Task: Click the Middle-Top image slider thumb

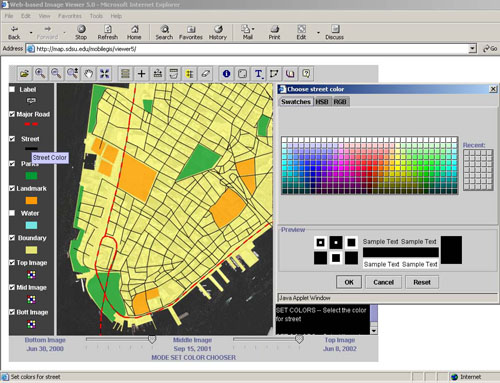Action: (299, 339)
